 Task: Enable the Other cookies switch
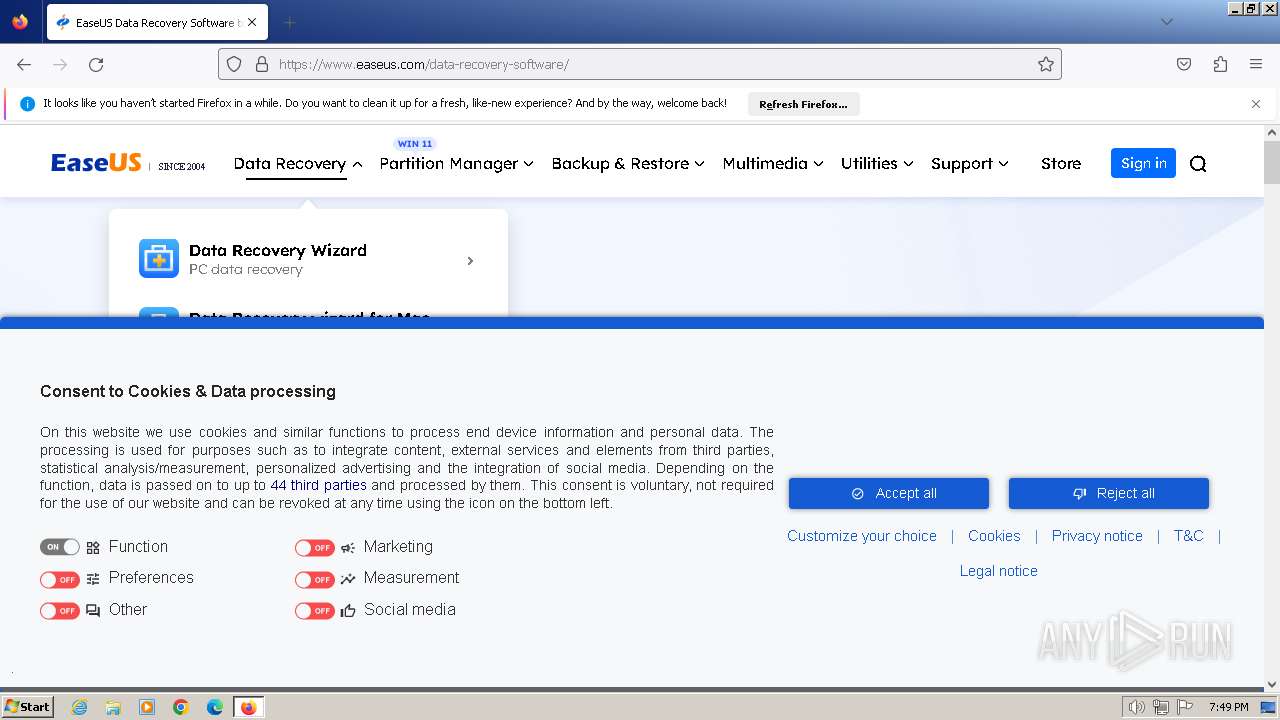[x=60, y=610]
